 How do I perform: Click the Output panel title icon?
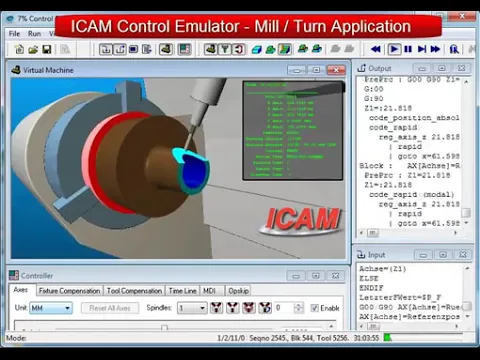click(361, 68)
